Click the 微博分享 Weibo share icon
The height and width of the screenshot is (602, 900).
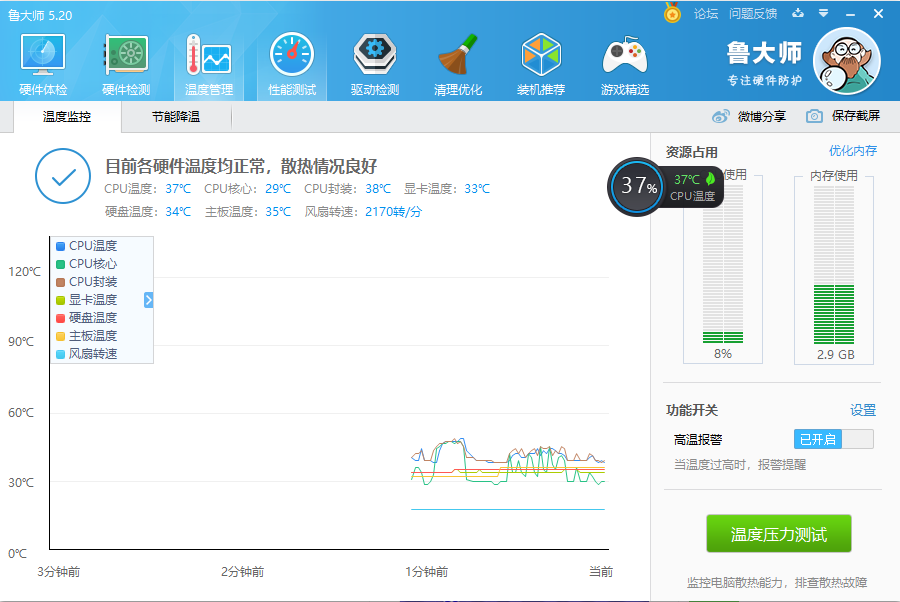(722, 116)
